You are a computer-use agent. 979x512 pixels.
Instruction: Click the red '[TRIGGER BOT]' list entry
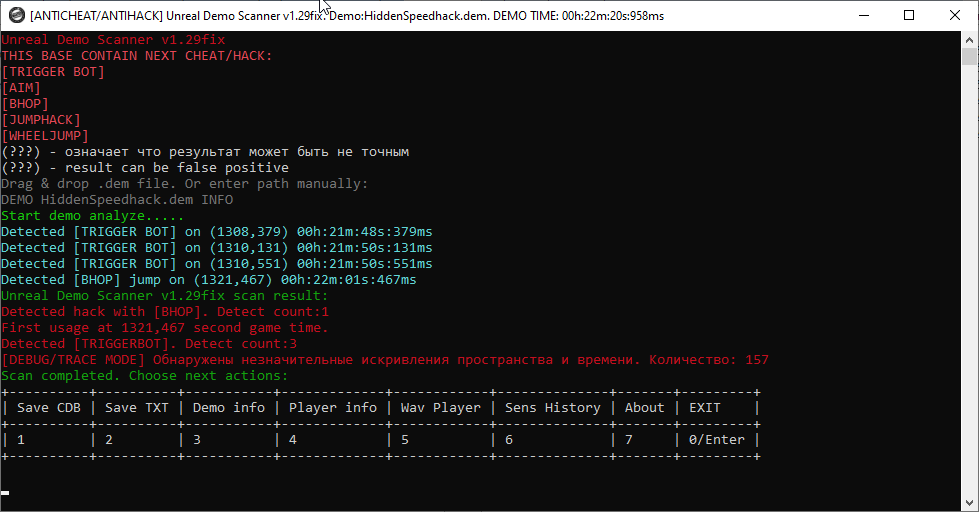(53, 72)
